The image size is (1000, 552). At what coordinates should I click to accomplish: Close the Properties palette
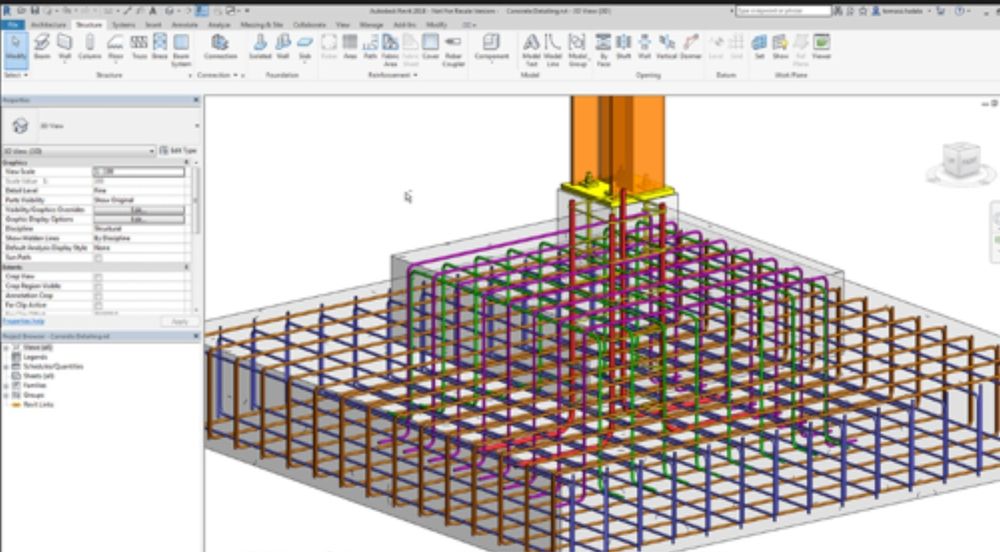pos(196,100)
